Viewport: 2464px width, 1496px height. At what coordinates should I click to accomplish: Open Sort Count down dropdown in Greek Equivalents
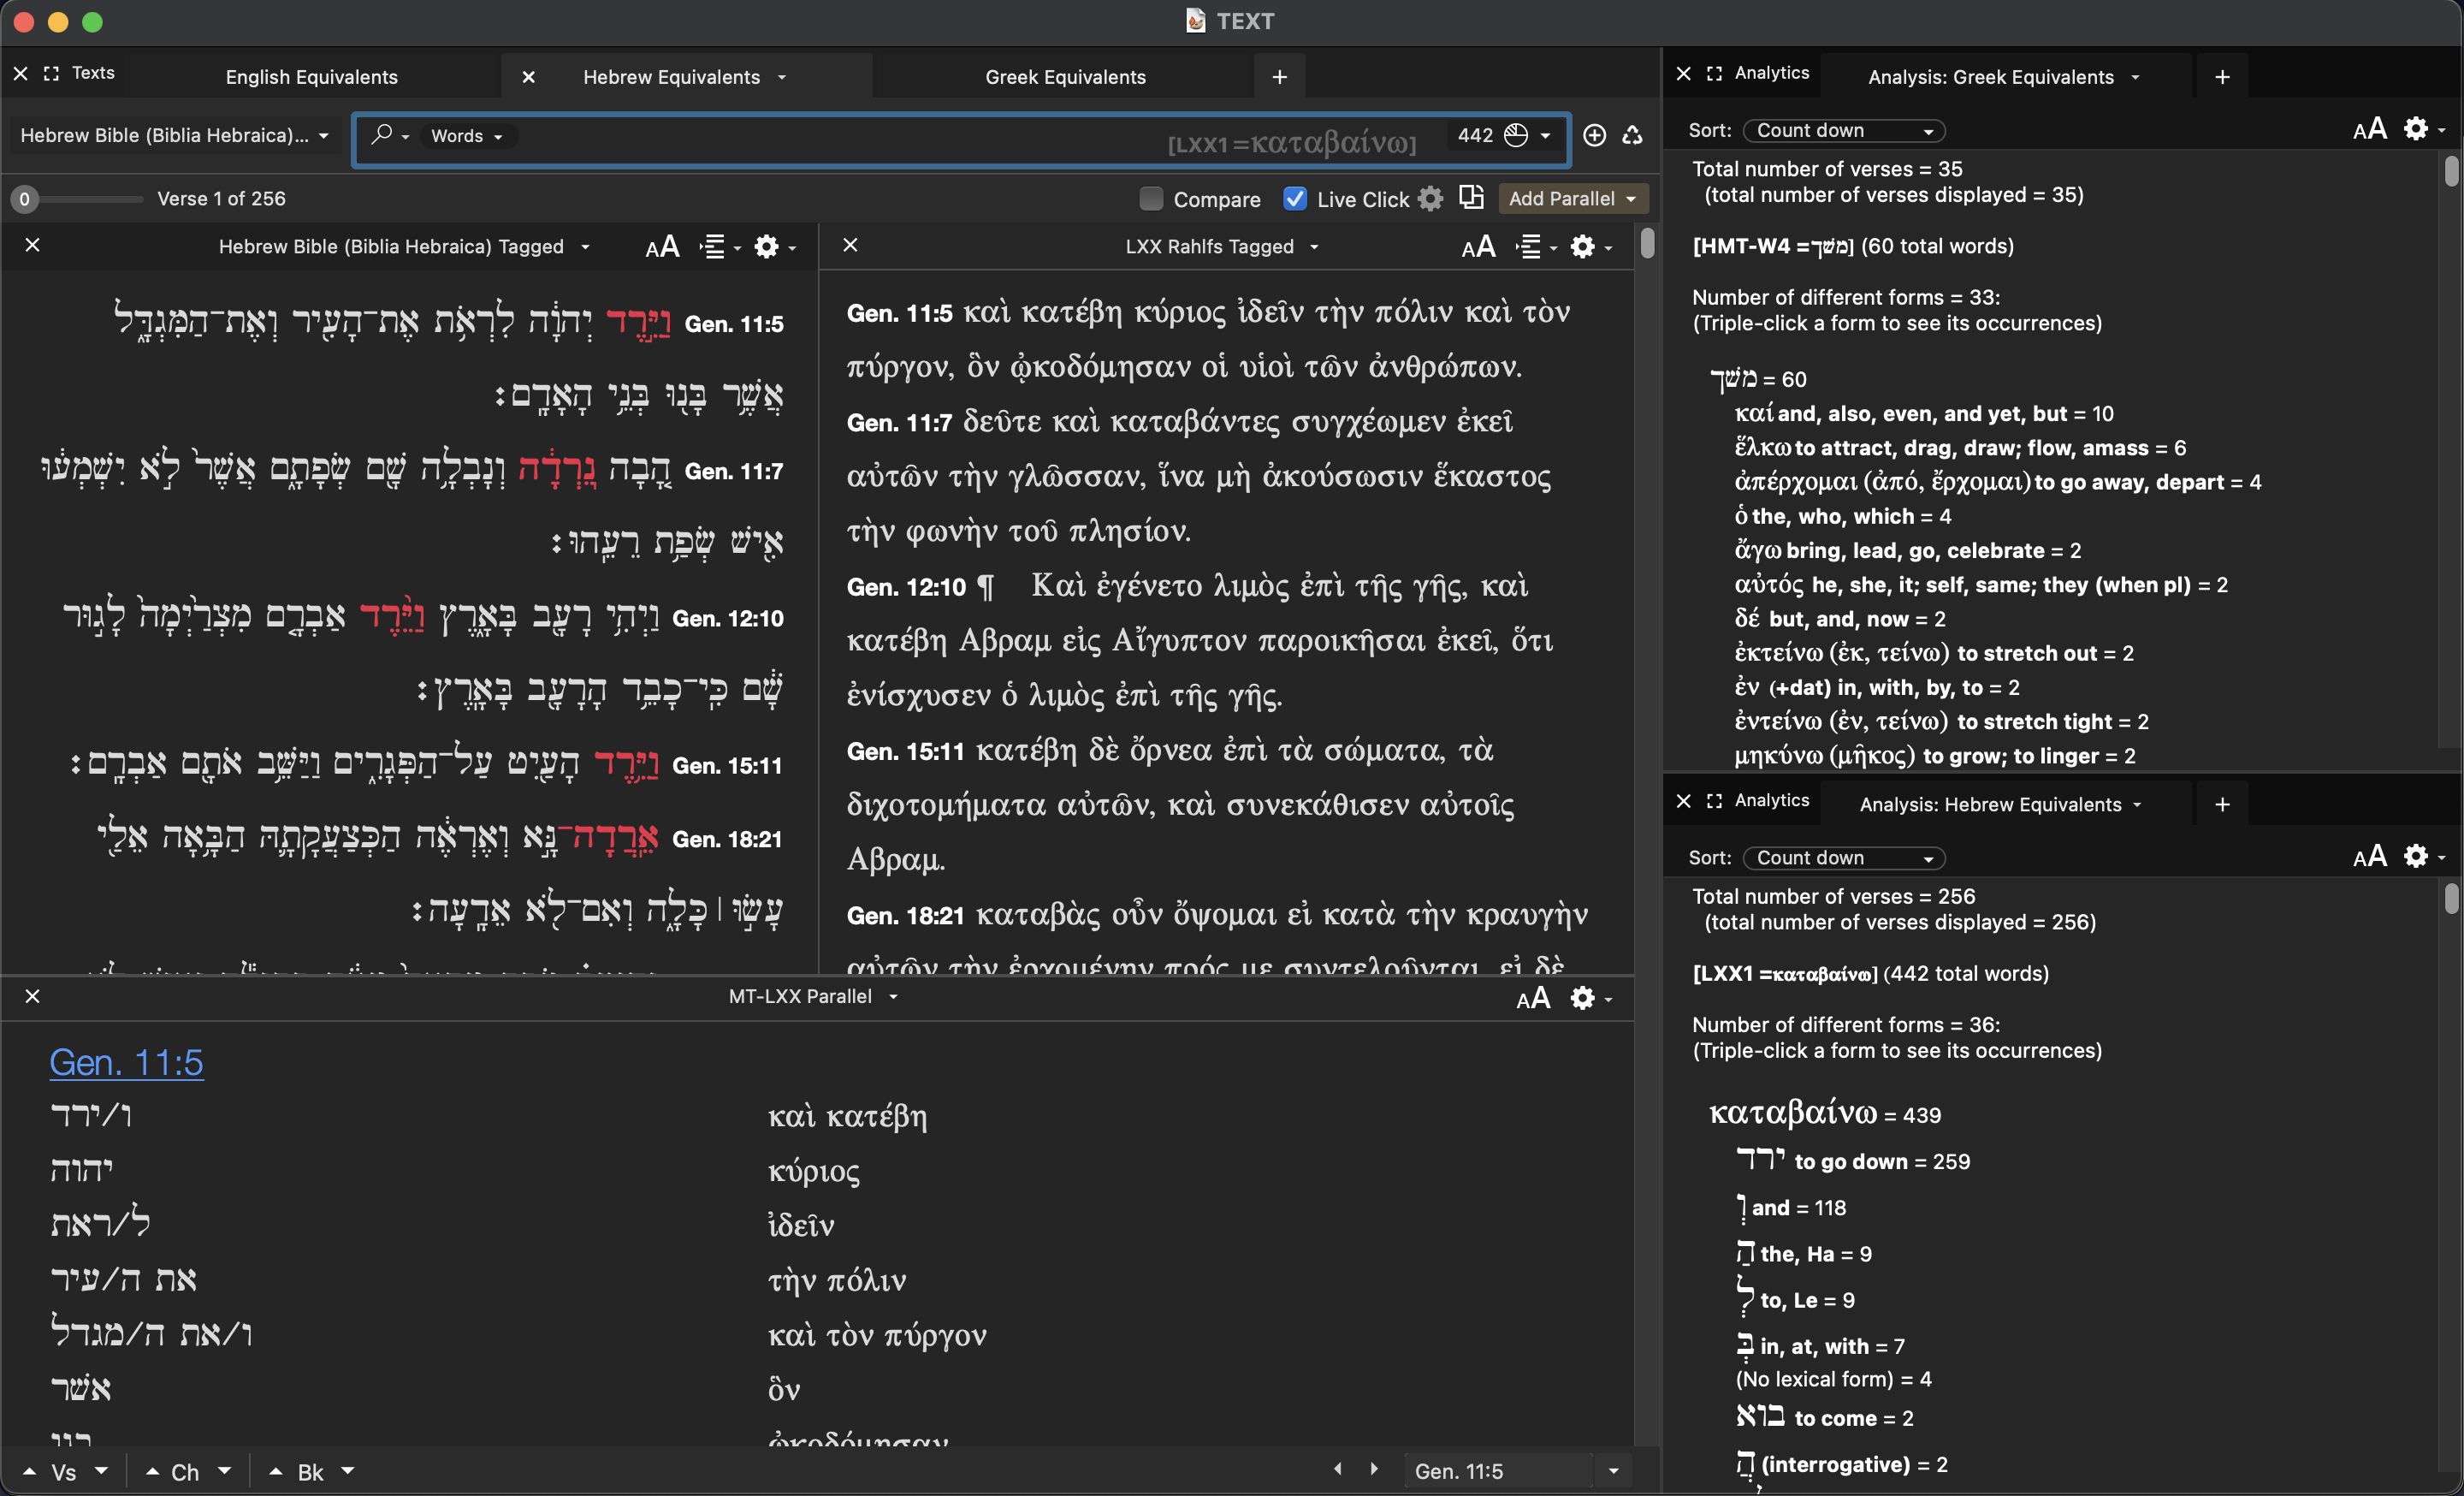click(x=1843, y=131)
